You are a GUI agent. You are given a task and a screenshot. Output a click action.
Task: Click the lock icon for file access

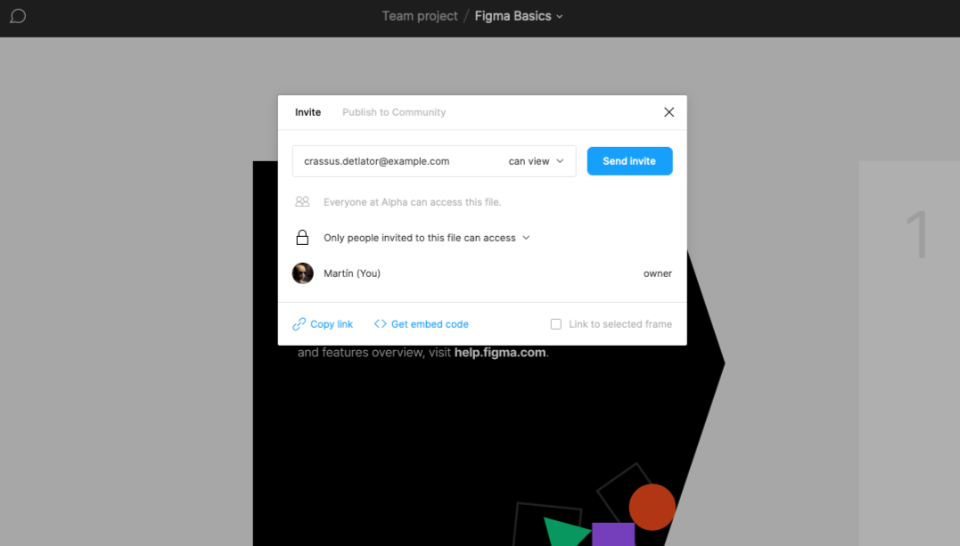point(302,237)
